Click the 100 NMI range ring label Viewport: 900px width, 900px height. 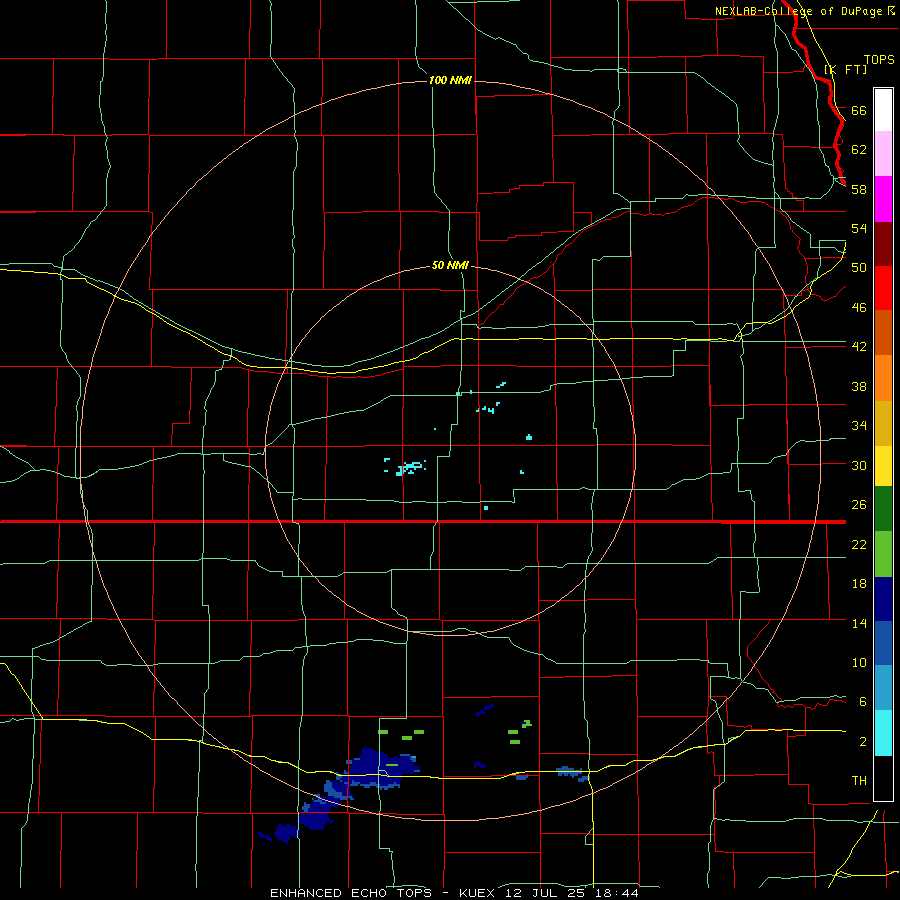point(450,80)
